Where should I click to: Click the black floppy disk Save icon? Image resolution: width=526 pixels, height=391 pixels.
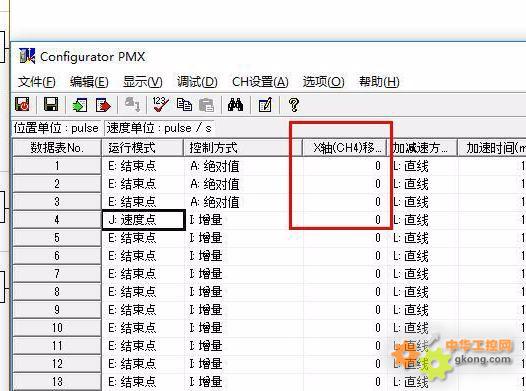51,104
